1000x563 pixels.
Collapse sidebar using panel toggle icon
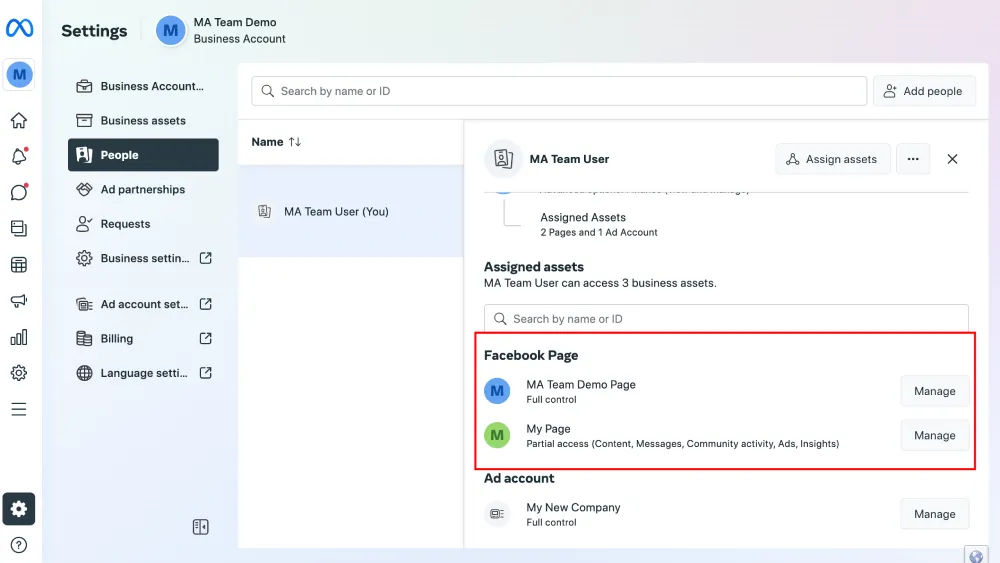[x=201, y=527]
